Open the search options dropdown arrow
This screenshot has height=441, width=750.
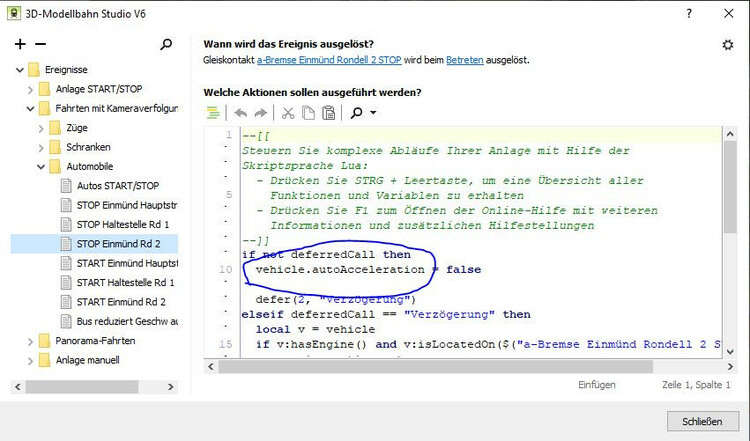point(374,113)
